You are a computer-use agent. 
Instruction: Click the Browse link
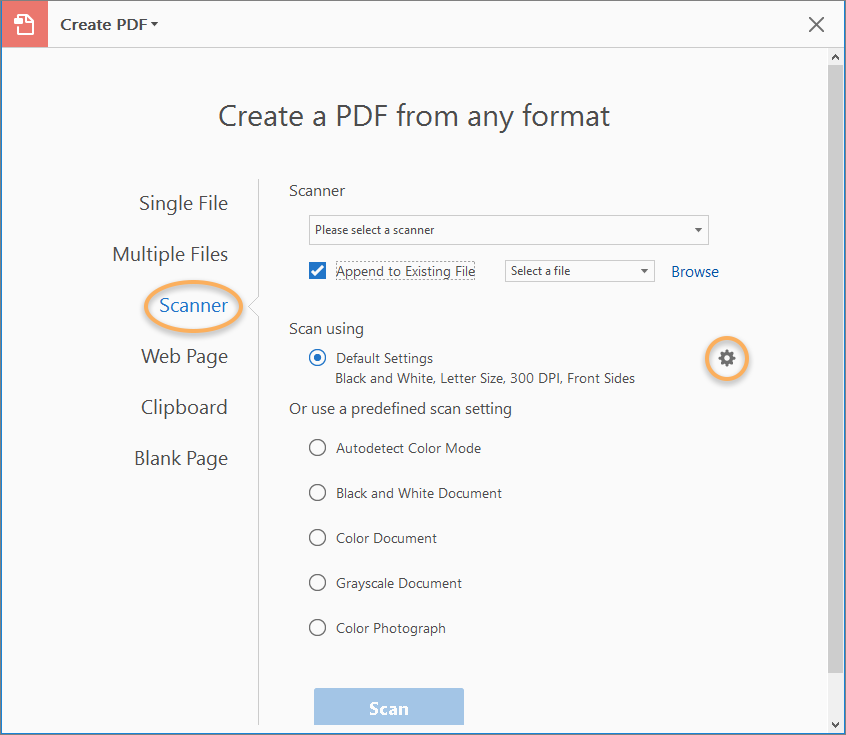pyautogui.click(x=694, y=271)
